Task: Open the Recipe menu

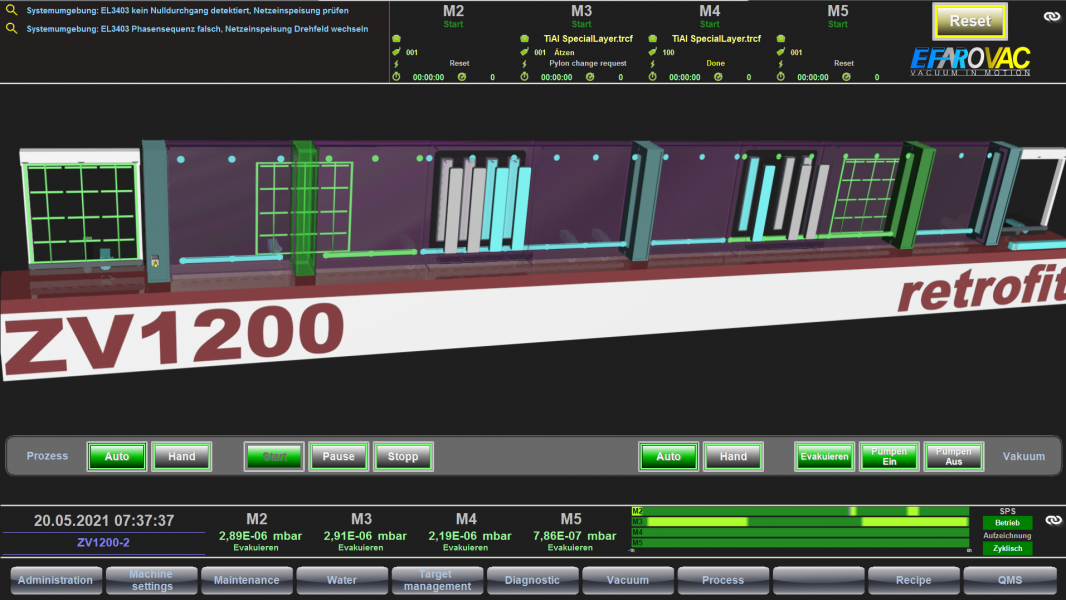Action: click(913, 580)
